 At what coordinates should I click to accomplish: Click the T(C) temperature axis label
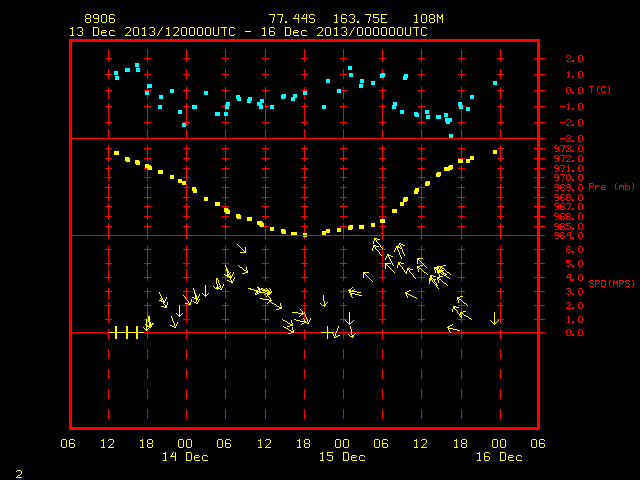tap(600, 89)
